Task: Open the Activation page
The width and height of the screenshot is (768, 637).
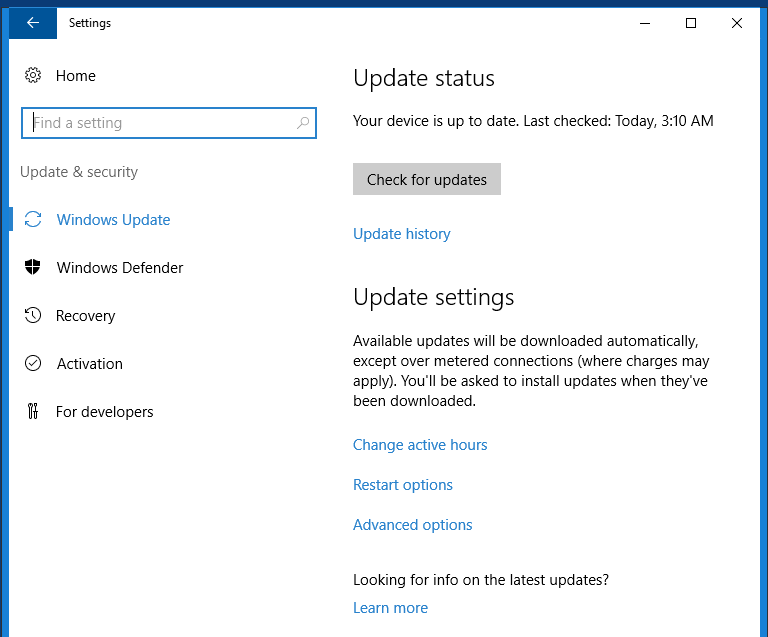Action: pos(90,364)
